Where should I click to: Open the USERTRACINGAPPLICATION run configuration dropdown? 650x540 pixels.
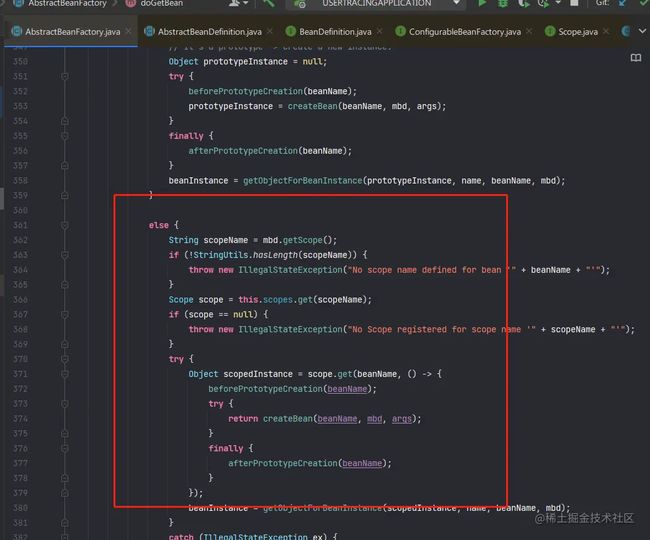click(x=376, y=3)
